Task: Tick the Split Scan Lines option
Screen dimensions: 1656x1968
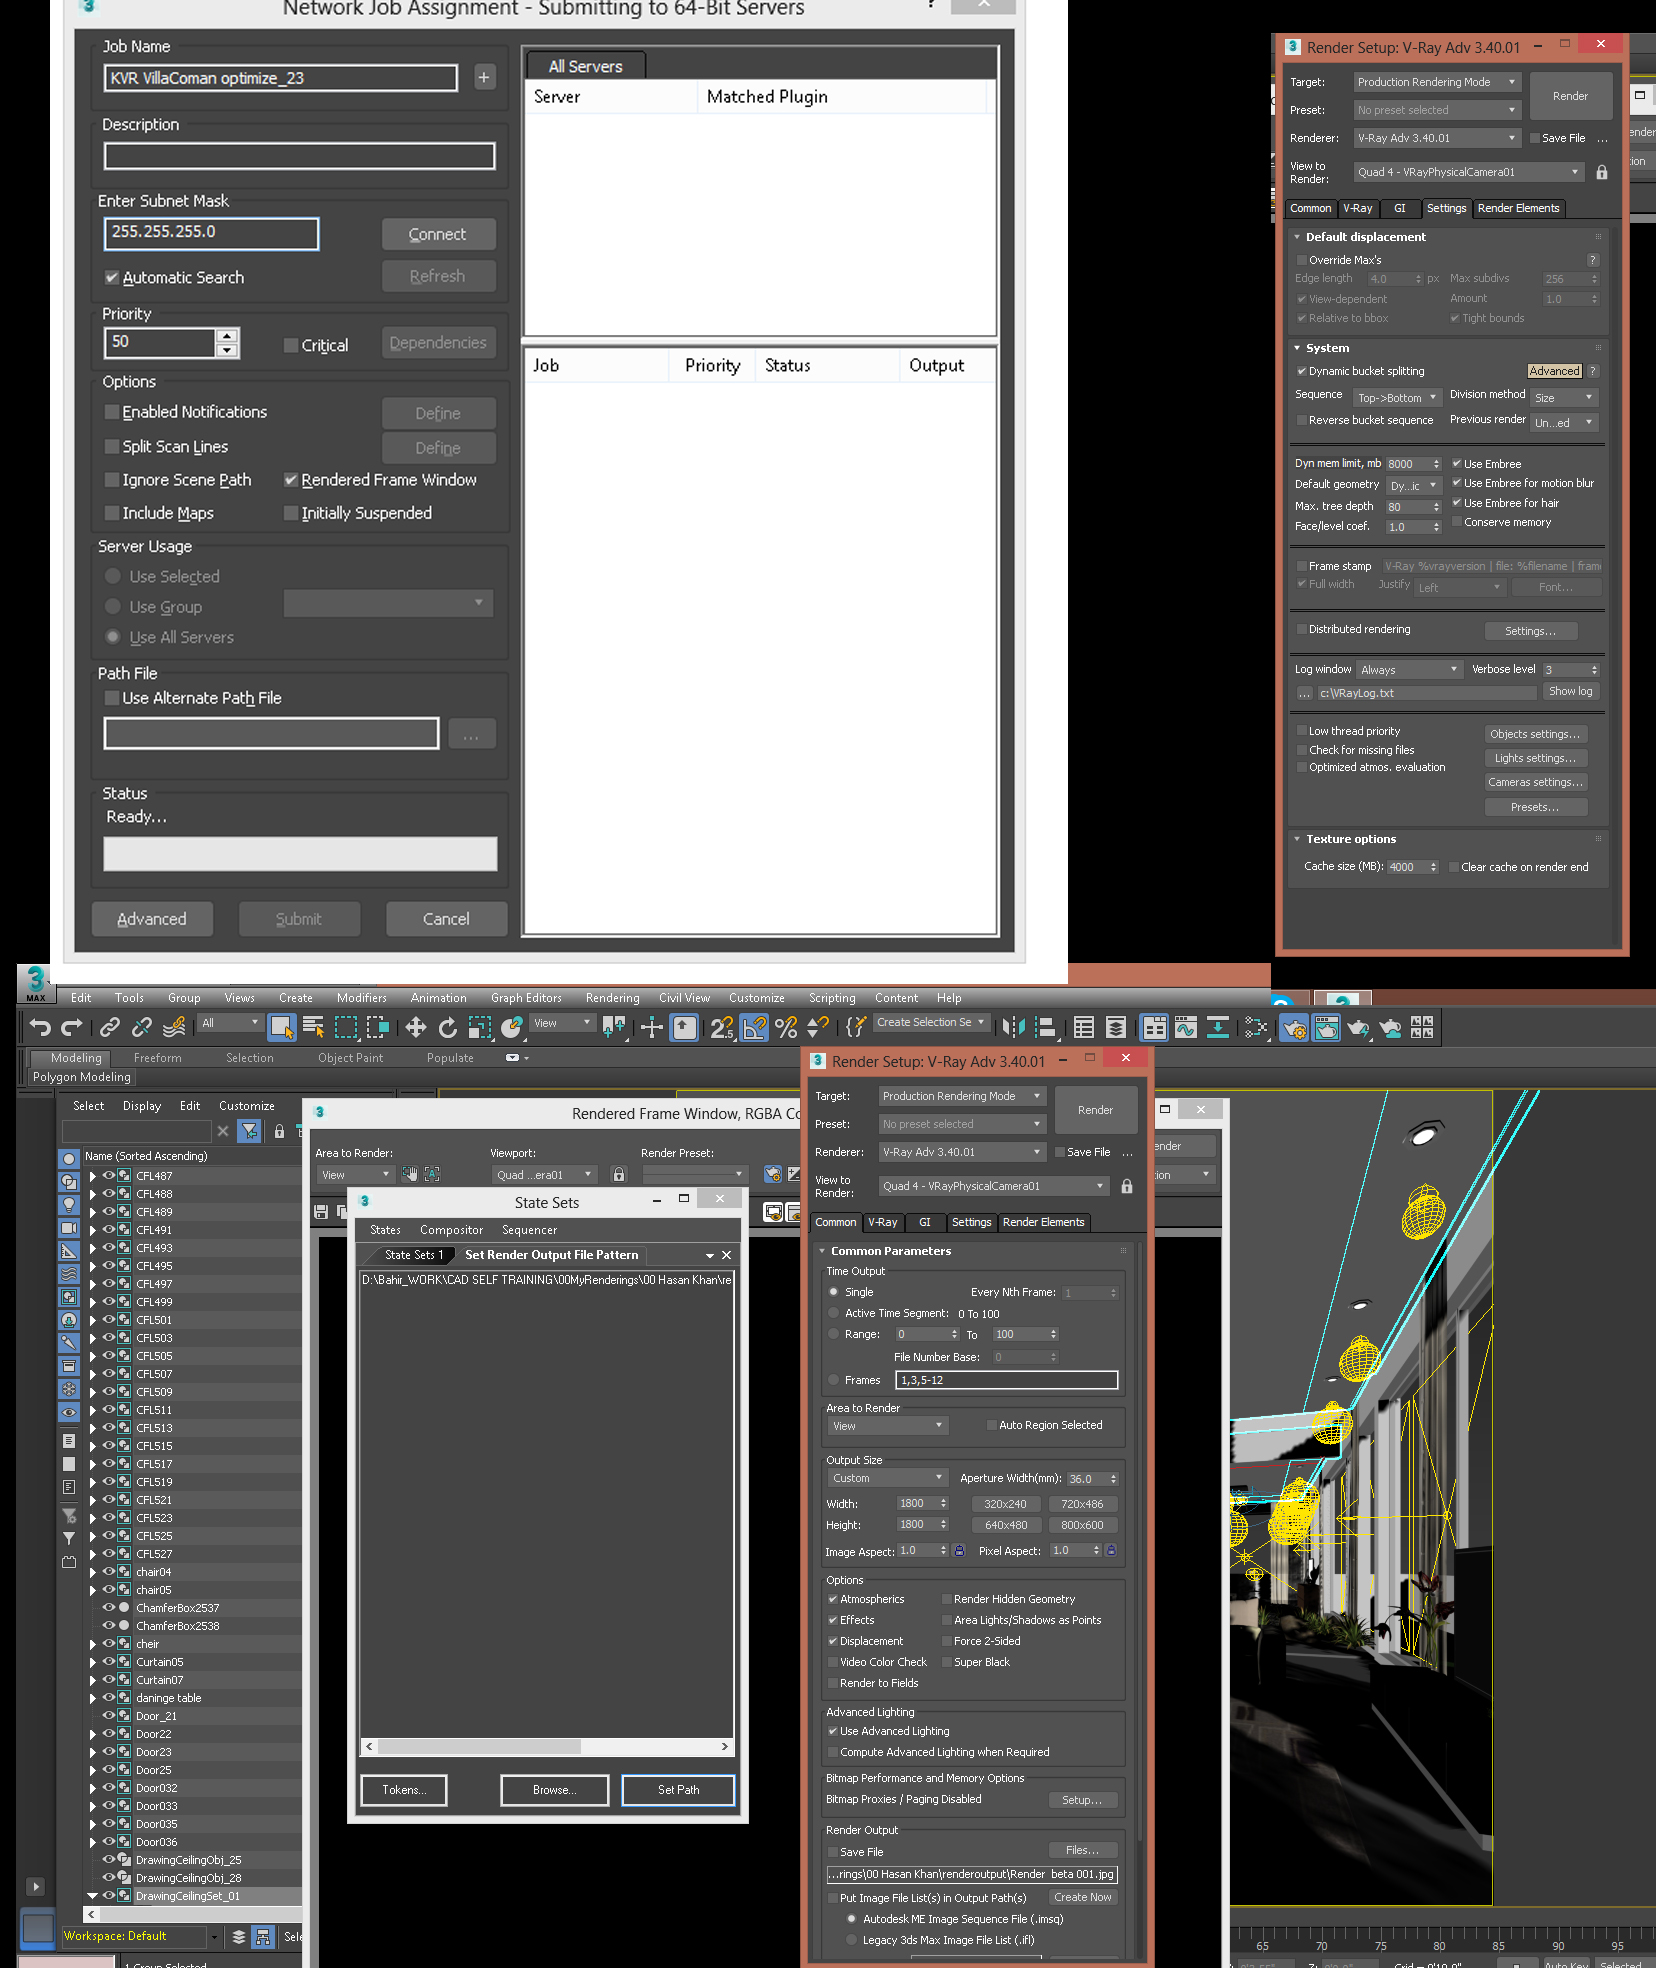Action: tap(112, 446)
